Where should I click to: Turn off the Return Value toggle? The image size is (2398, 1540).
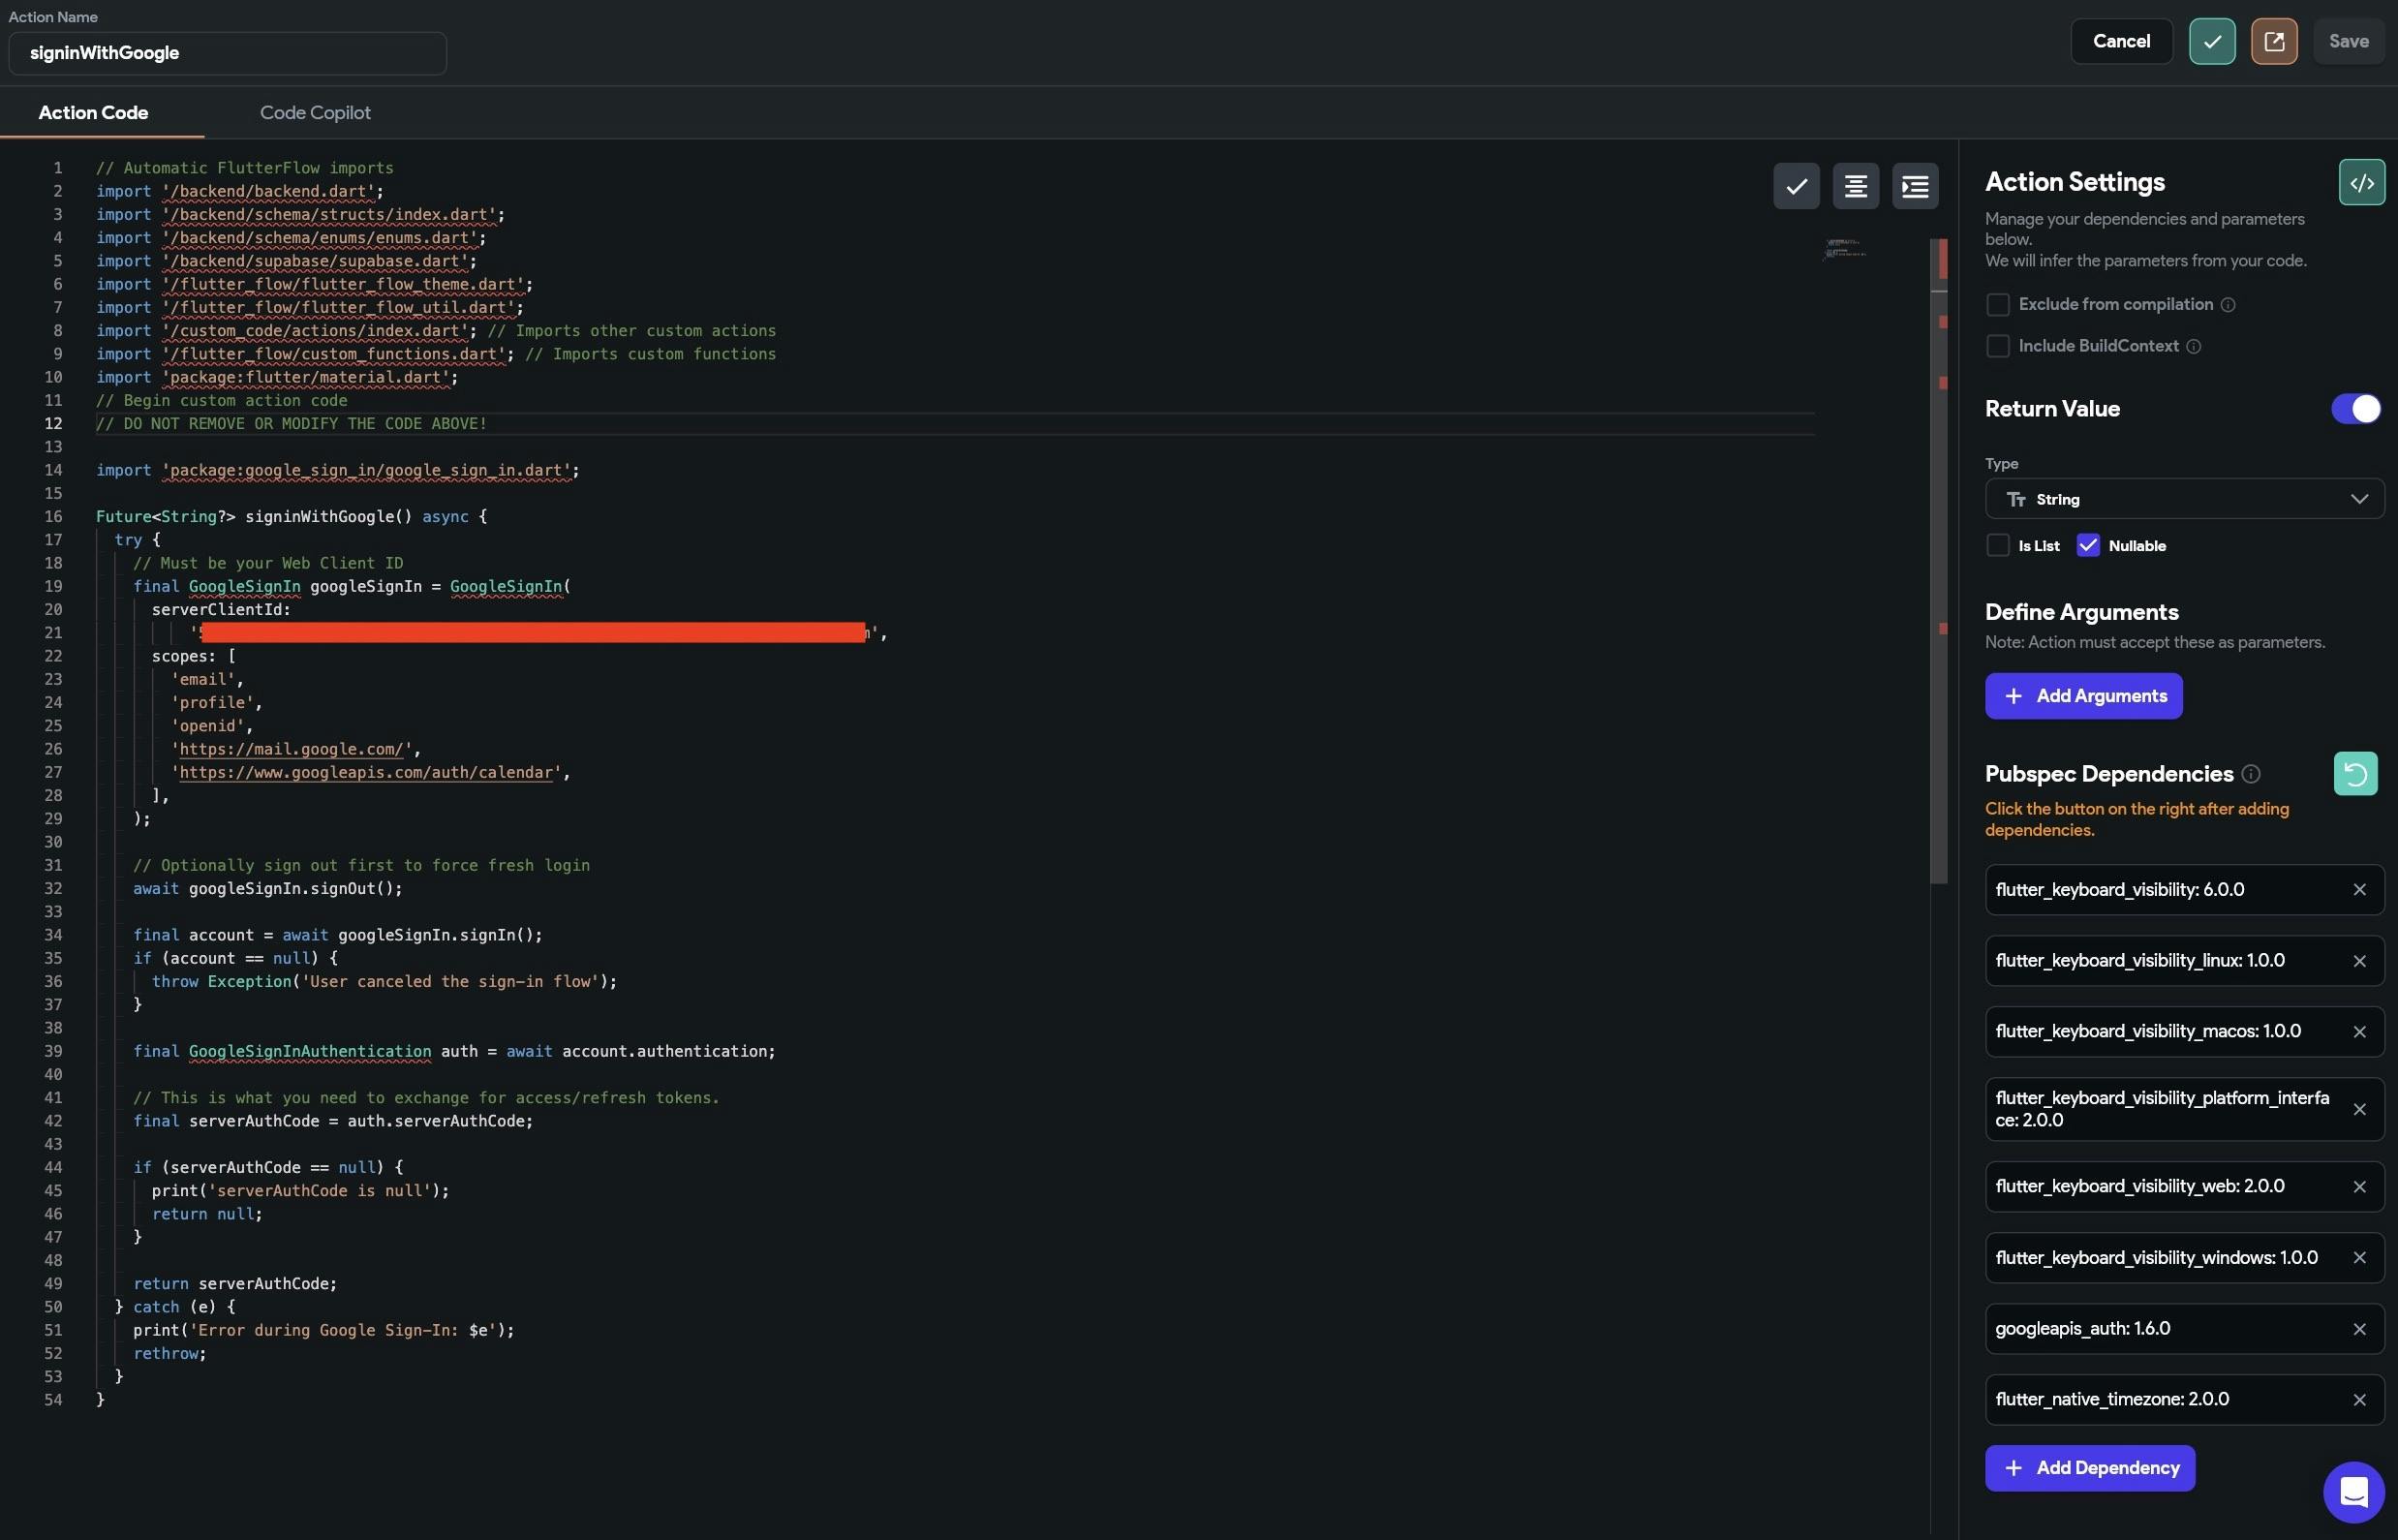pyautogui.click(x=2355, y=408)
